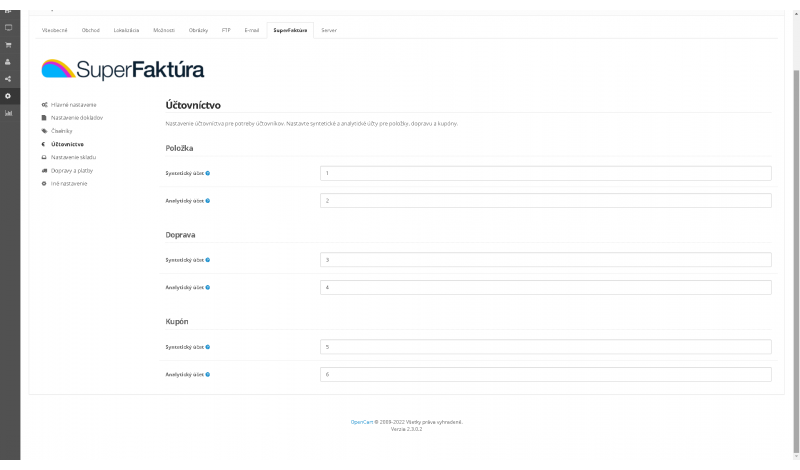
Task: Switch to the FTP tab
Action: click(x=226, y=30)
